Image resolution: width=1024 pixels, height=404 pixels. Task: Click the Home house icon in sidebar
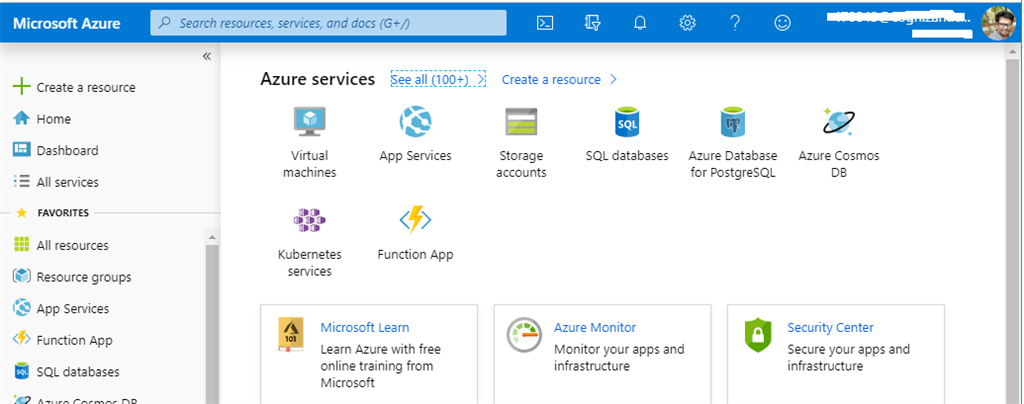[x=22, y=118]
